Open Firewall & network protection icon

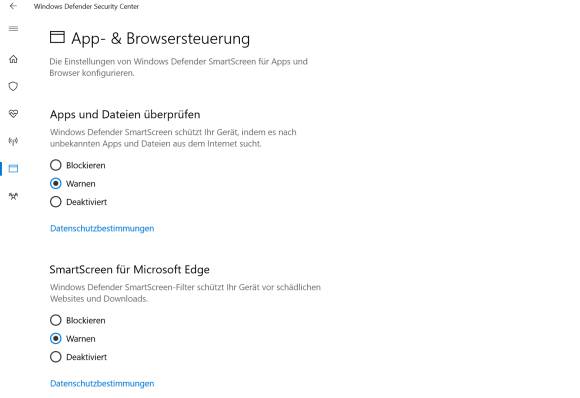(x=13, y=141)
